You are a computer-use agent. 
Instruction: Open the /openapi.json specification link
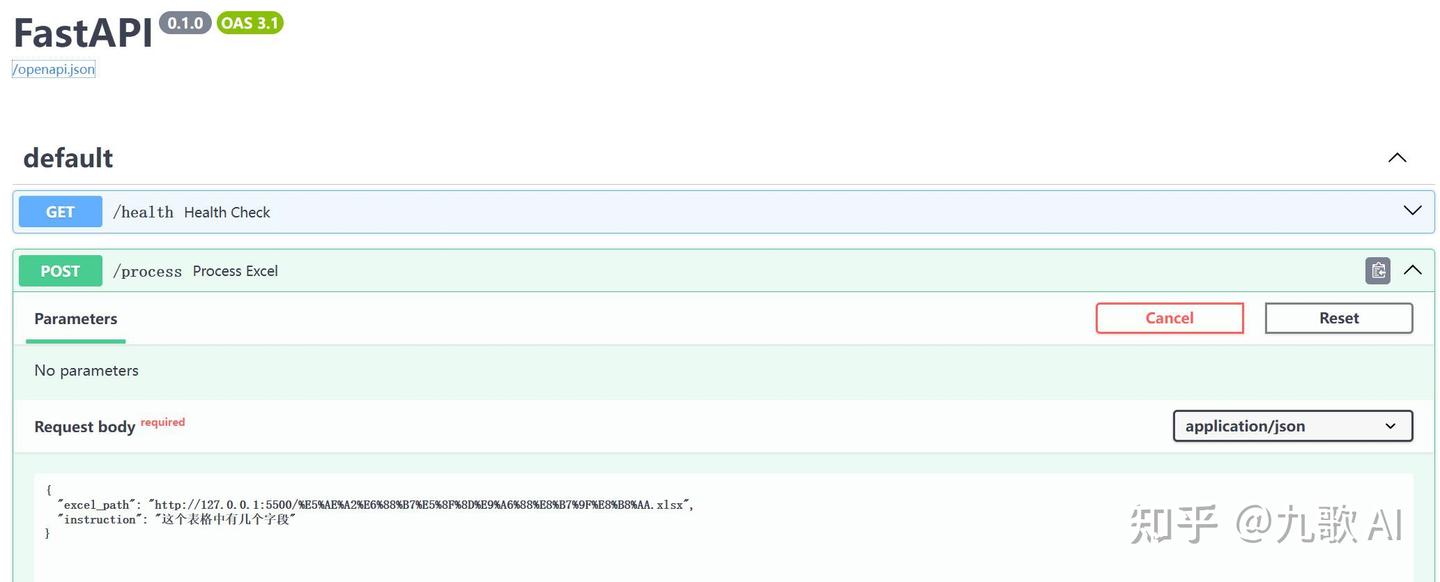pyautogui.click(x=52, y=68)
